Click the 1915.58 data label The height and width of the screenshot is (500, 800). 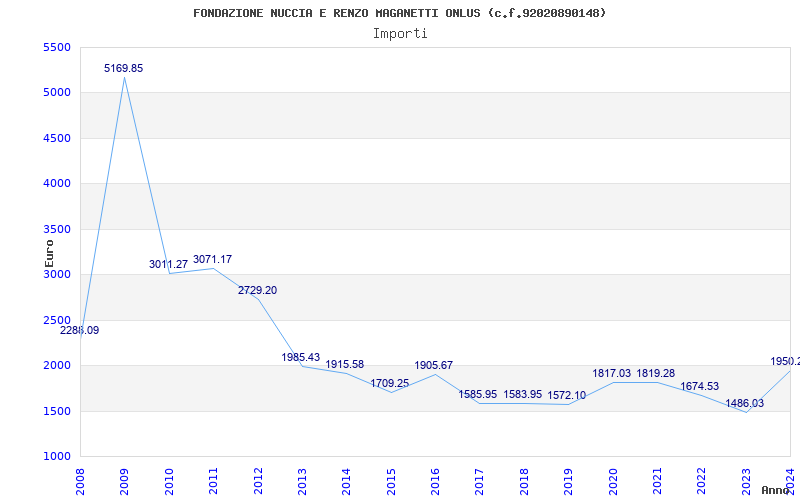pyautogui.click(x=345, y=364)
